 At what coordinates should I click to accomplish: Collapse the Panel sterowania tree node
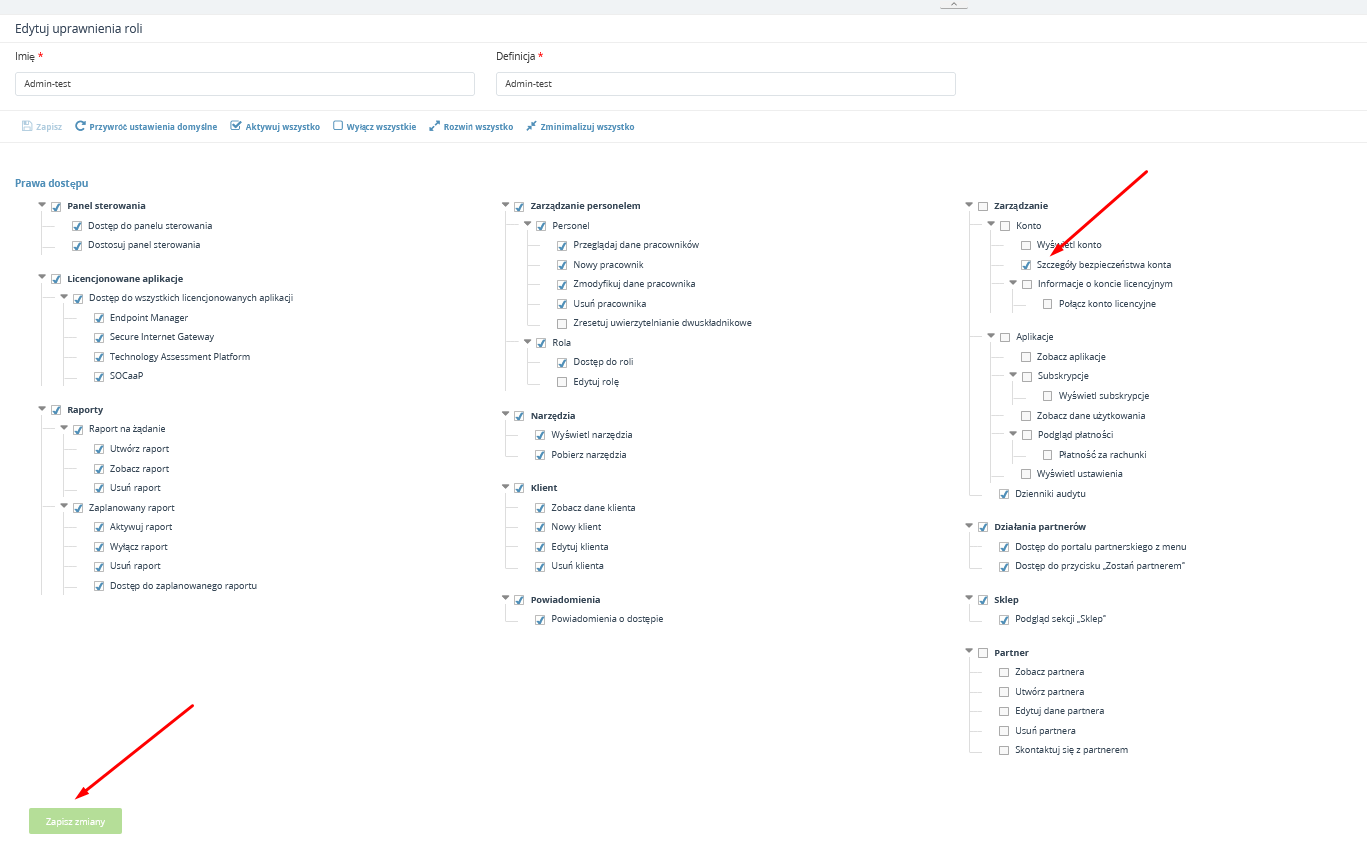(42, 205)
